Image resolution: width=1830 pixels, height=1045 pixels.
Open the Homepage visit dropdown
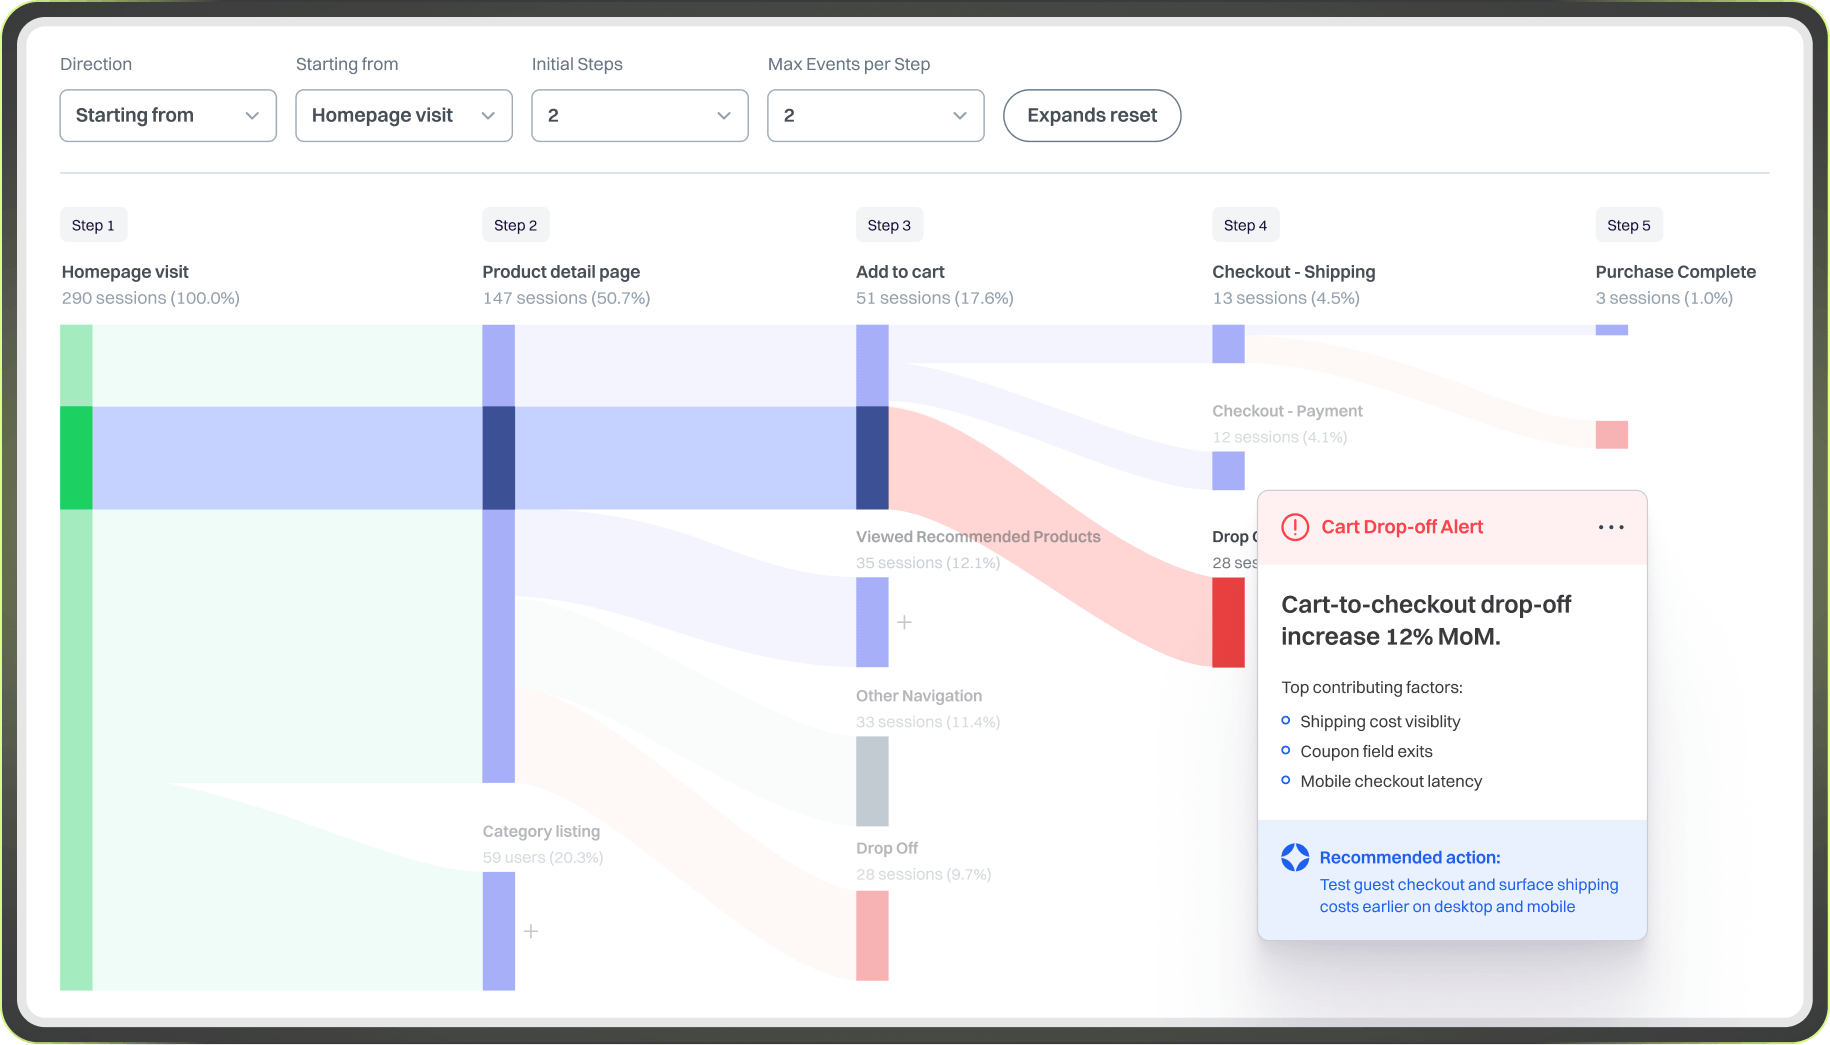point(403,116)
